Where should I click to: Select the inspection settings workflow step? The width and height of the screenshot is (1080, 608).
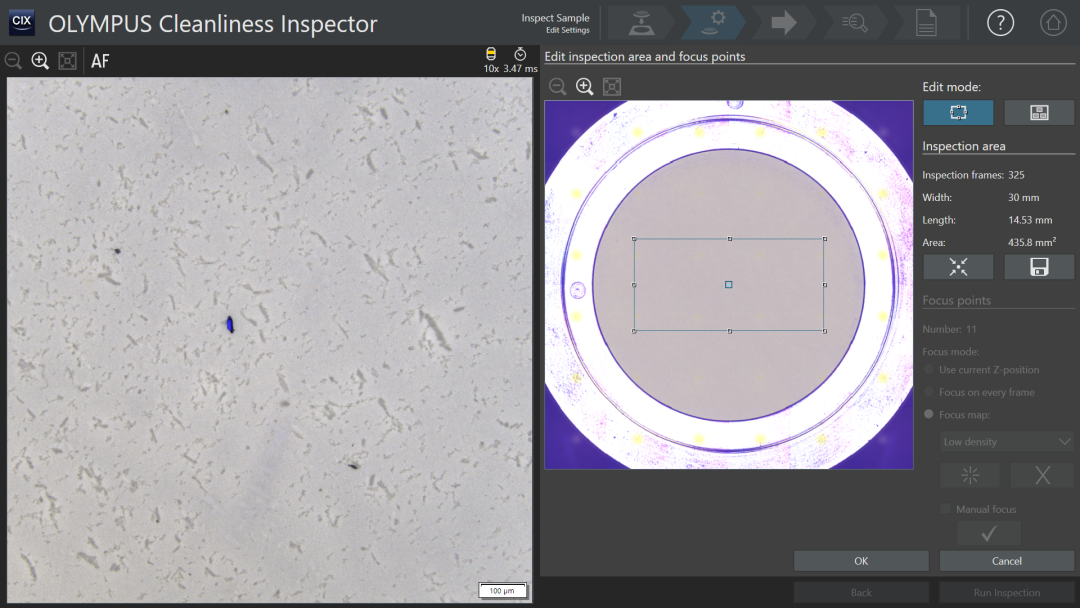click(x=713, y=23)
